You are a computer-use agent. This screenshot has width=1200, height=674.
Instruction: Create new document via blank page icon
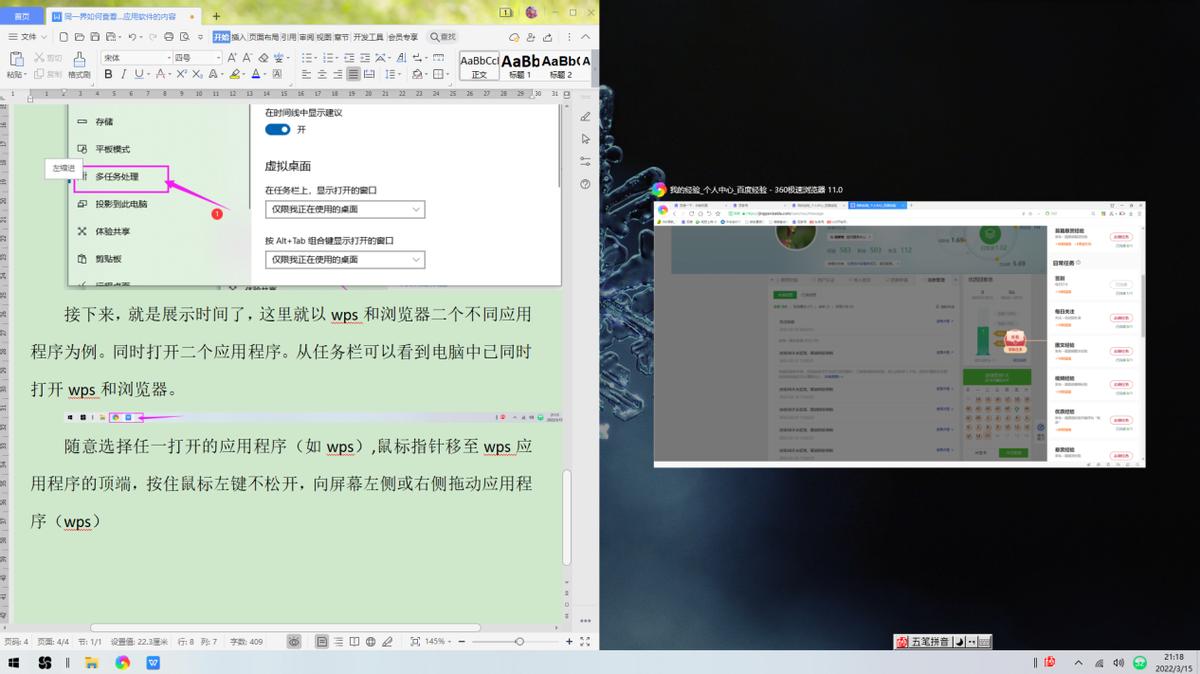tap(63, 36)
